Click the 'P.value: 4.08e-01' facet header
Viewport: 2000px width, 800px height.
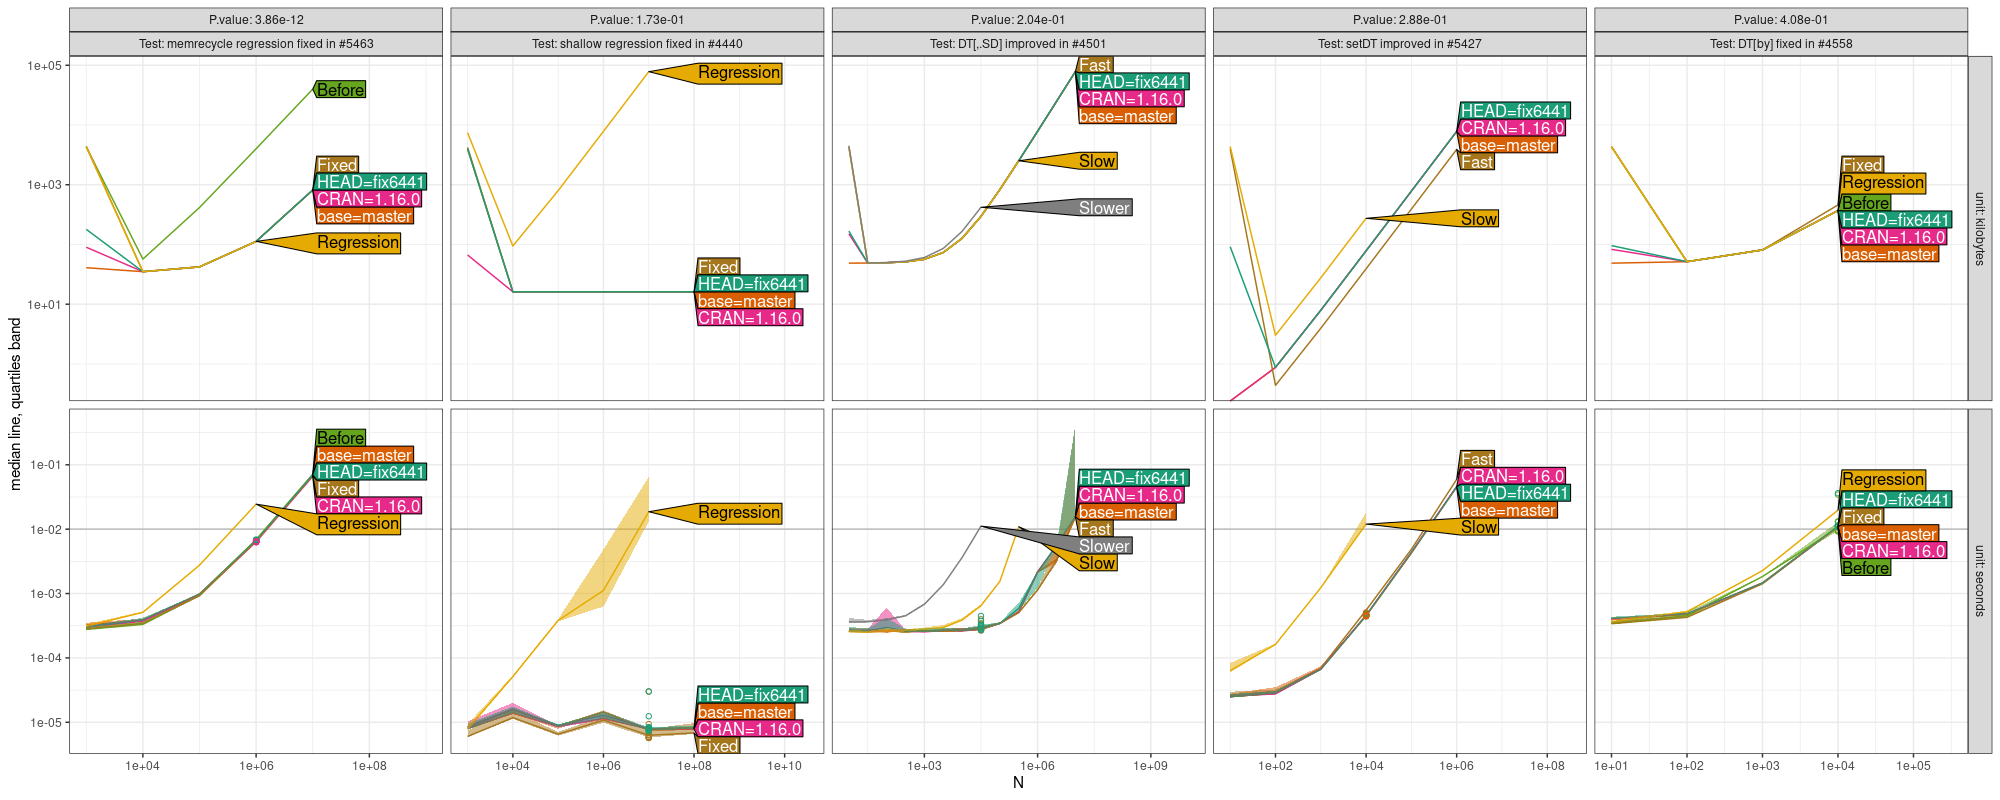coord(1781,20)
